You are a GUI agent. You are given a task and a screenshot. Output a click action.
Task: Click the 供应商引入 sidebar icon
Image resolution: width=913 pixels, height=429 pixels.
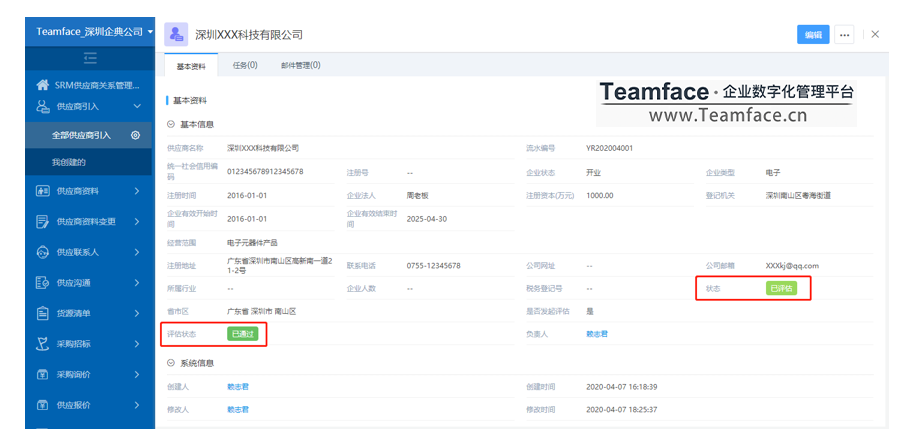tap(43, 106)
